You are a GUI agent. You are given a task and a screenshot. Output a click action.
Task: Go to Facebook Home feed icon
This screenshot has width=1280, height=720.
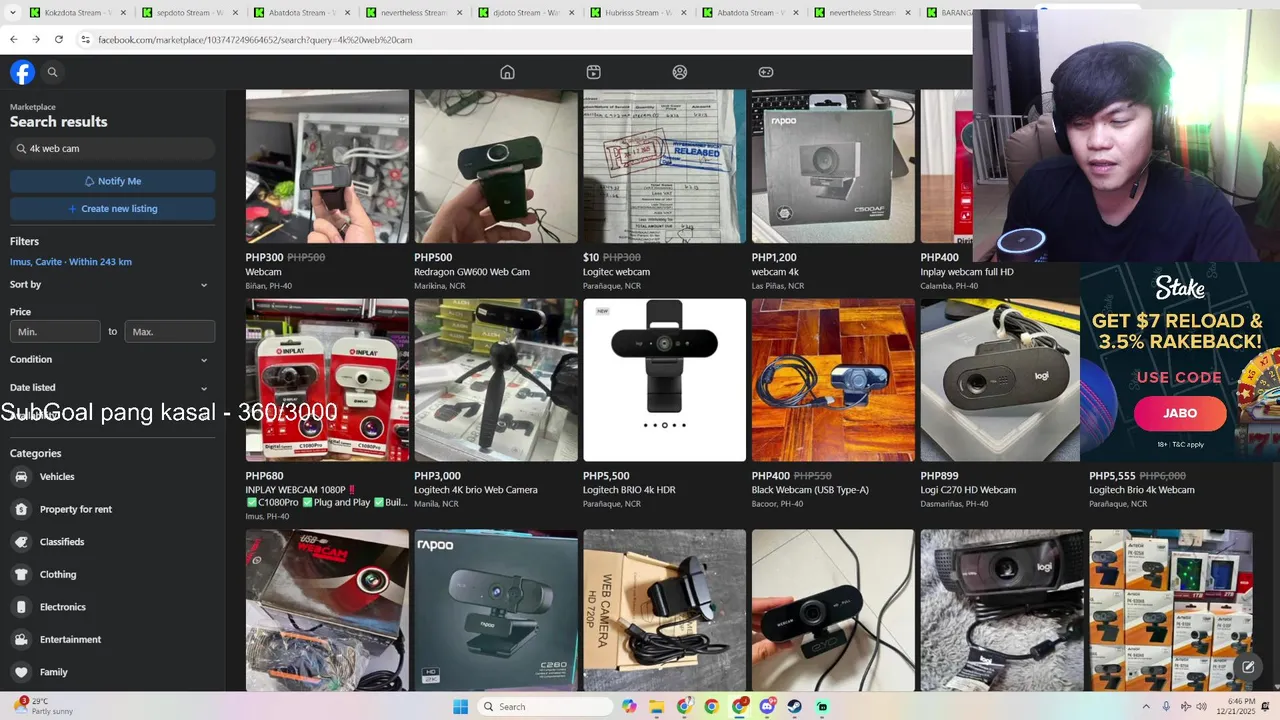coord(507,72)
